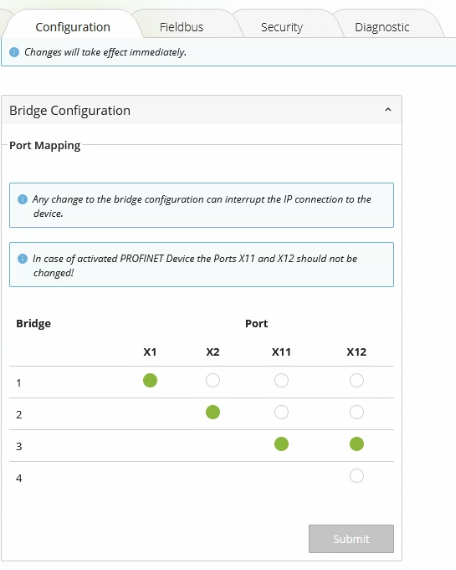Assign port X12 to Bridge 2
This screenshot has width=456, height=570.
[357, 412]
